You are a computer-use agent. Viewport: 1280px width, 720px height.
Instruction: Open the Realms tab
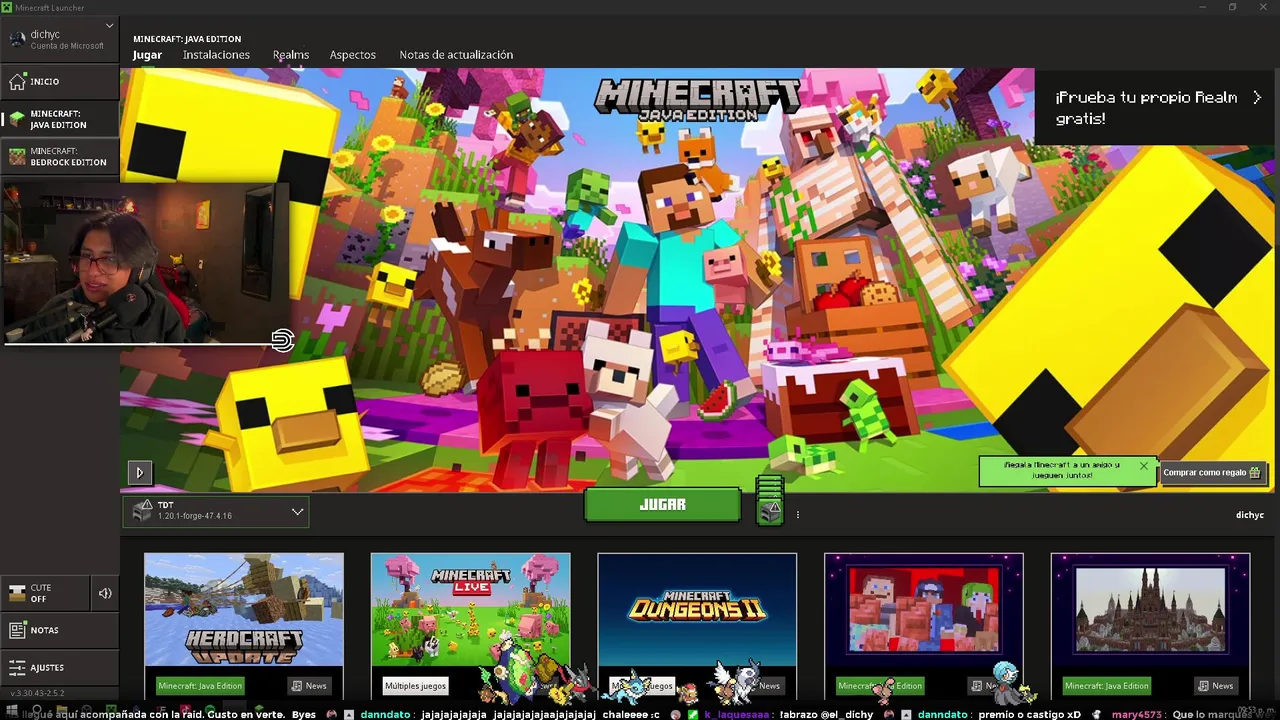[x=291, y=55]
